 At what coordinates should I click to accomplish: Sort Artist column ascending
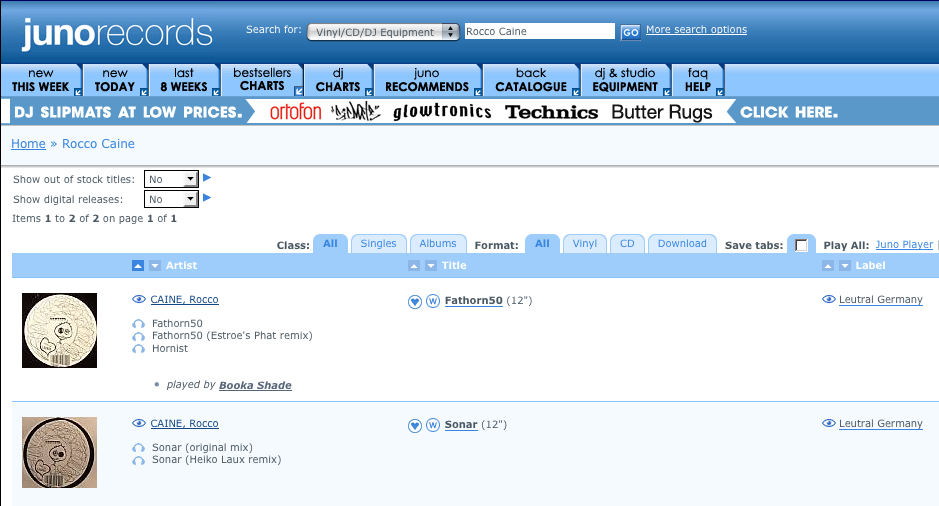138,266
